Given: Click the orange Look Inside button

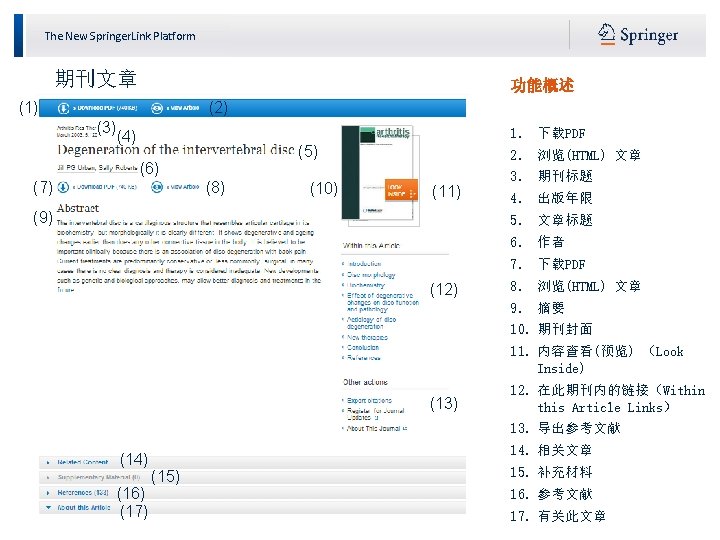Looking at the screenshot, I should coord(401,190).
